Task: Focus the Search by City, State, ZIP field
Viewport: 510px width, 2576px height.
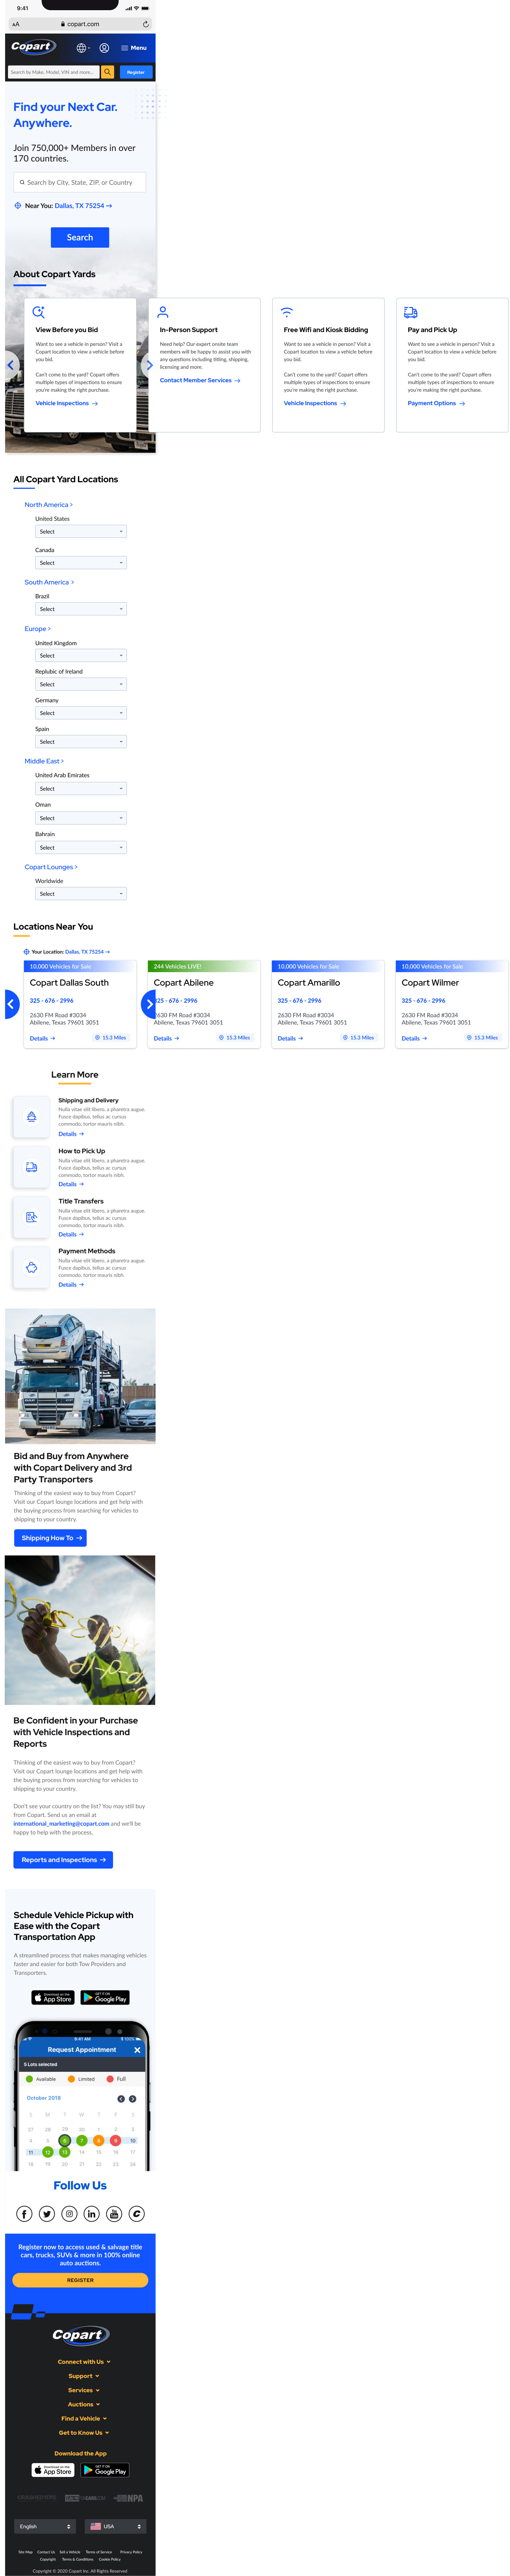Action: point(80,182)
